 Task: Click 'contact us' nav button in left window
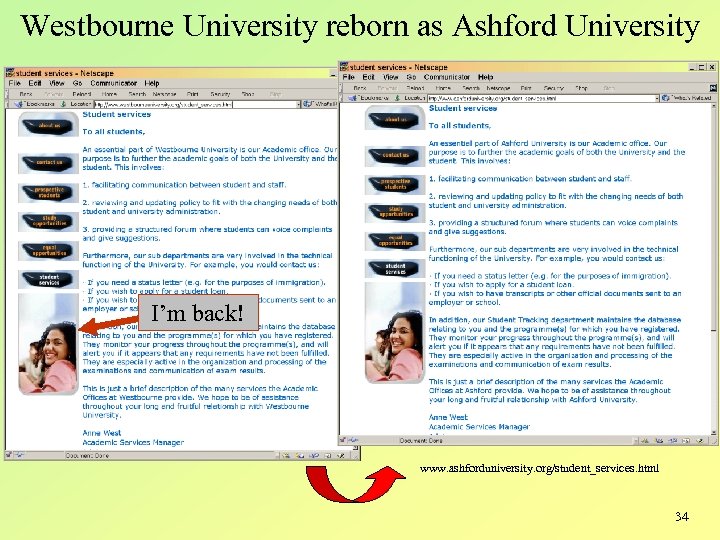coord(49,163)
